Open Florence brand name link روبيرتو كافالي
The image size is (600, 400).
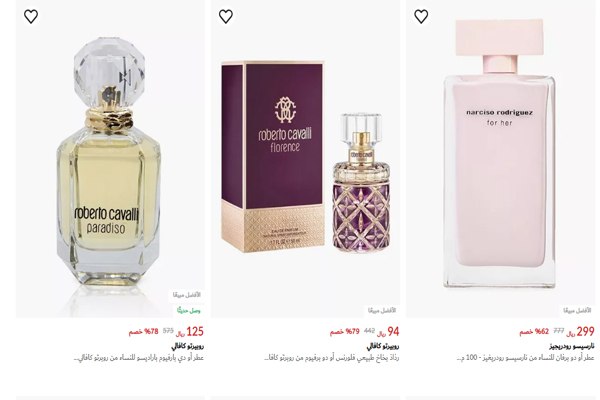tap(383, 346)
